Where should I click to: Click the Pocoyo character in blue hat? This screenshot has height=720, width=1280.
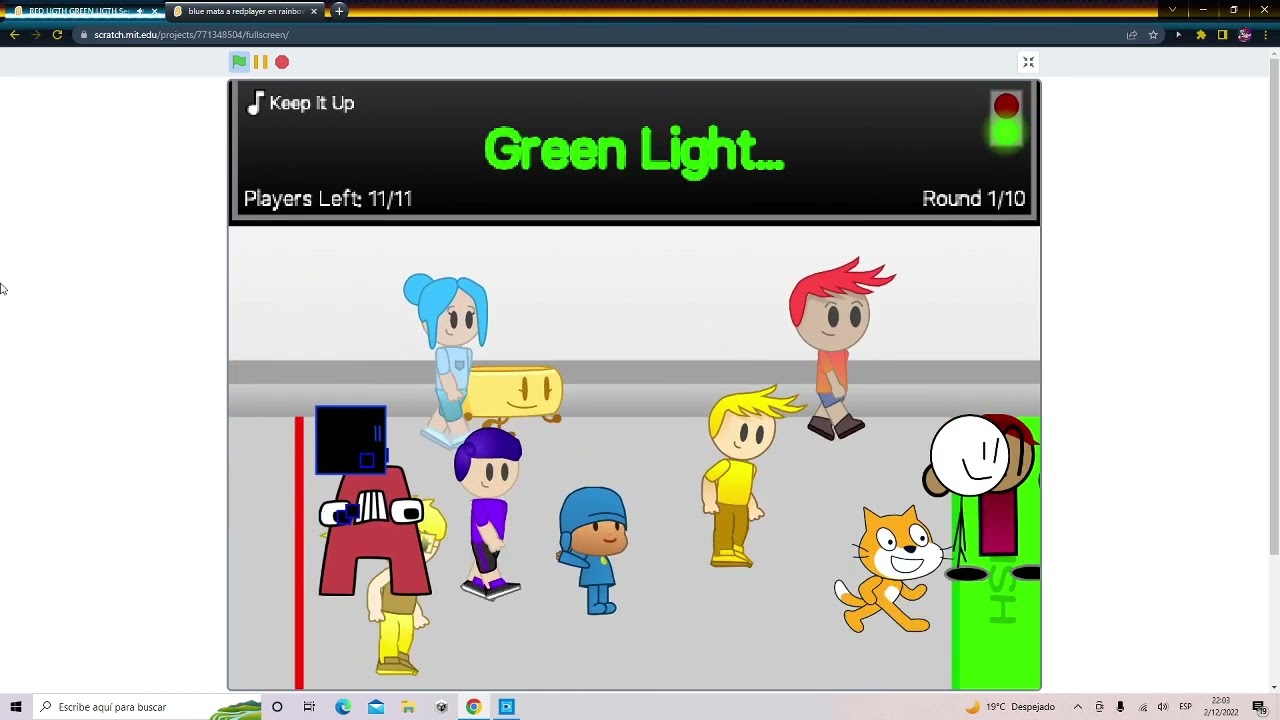(593, 550)
